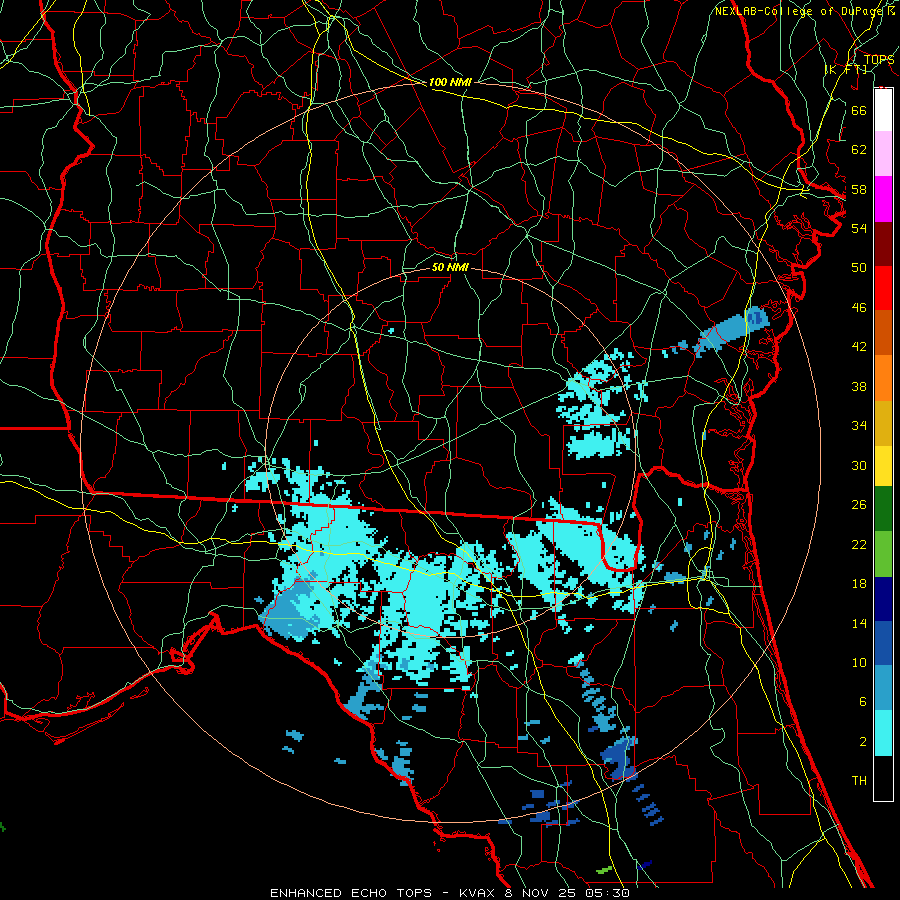The height and width of the screenshot is (900, 900).
Task: Pick the cyan legend swatch
Action: point(883,733)
